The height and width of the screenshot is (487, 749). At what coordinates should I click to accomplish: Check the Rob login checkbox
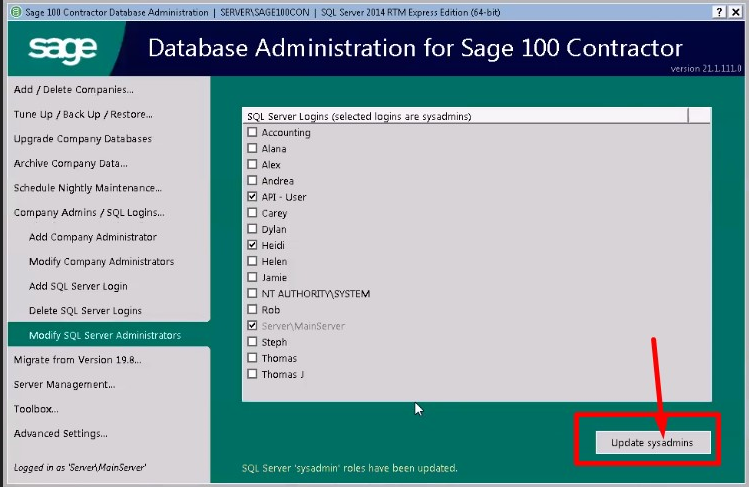pos(252,309)
